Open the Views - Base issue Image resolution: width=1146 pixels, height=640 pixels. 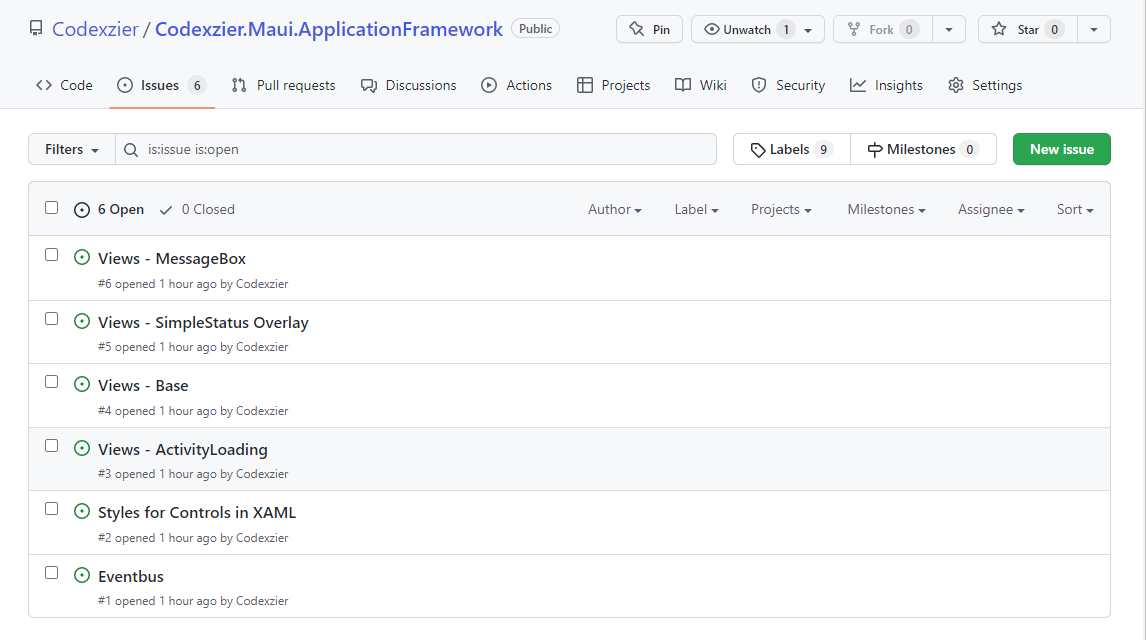point(143,386)
